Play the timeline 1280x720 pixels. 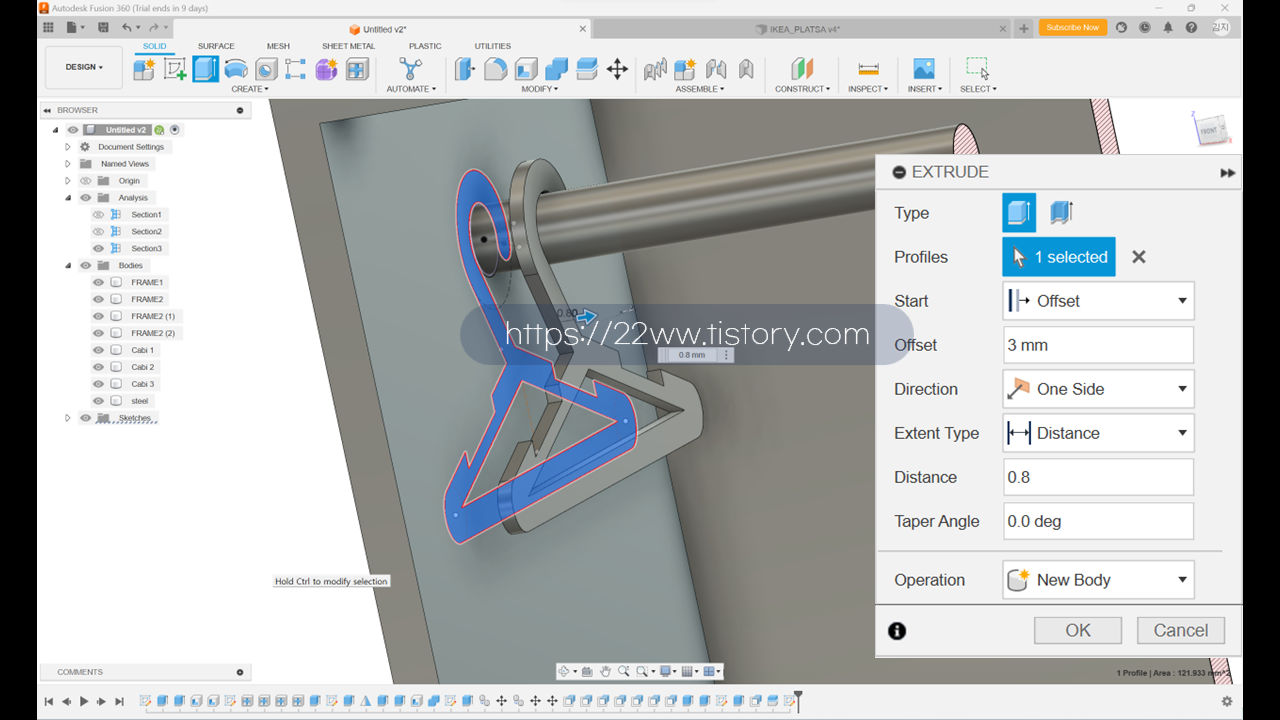(84, 702)
